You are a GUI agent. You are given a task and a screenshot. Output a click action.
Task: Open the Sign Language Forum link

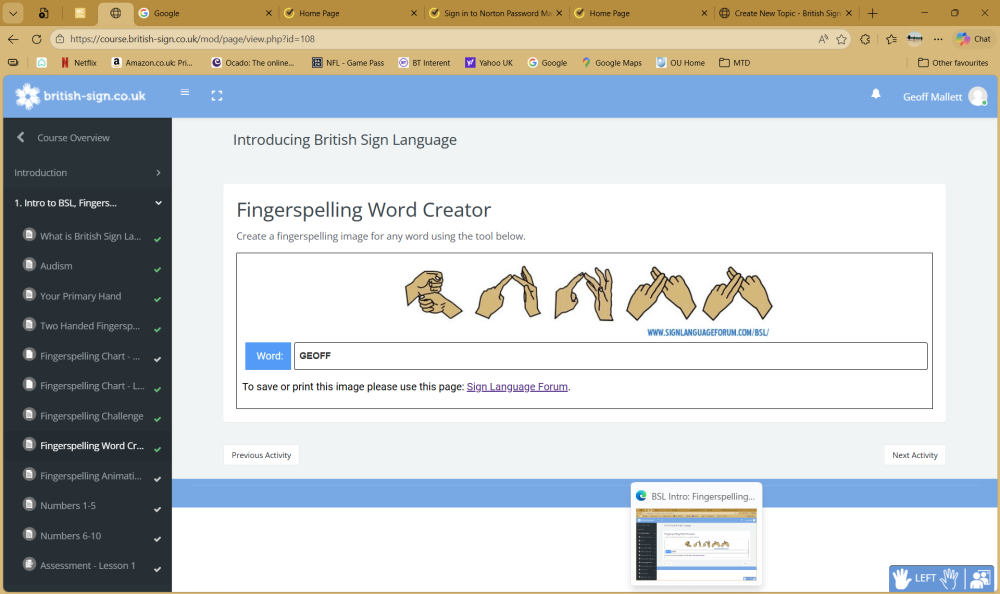(x=517, y=387)
